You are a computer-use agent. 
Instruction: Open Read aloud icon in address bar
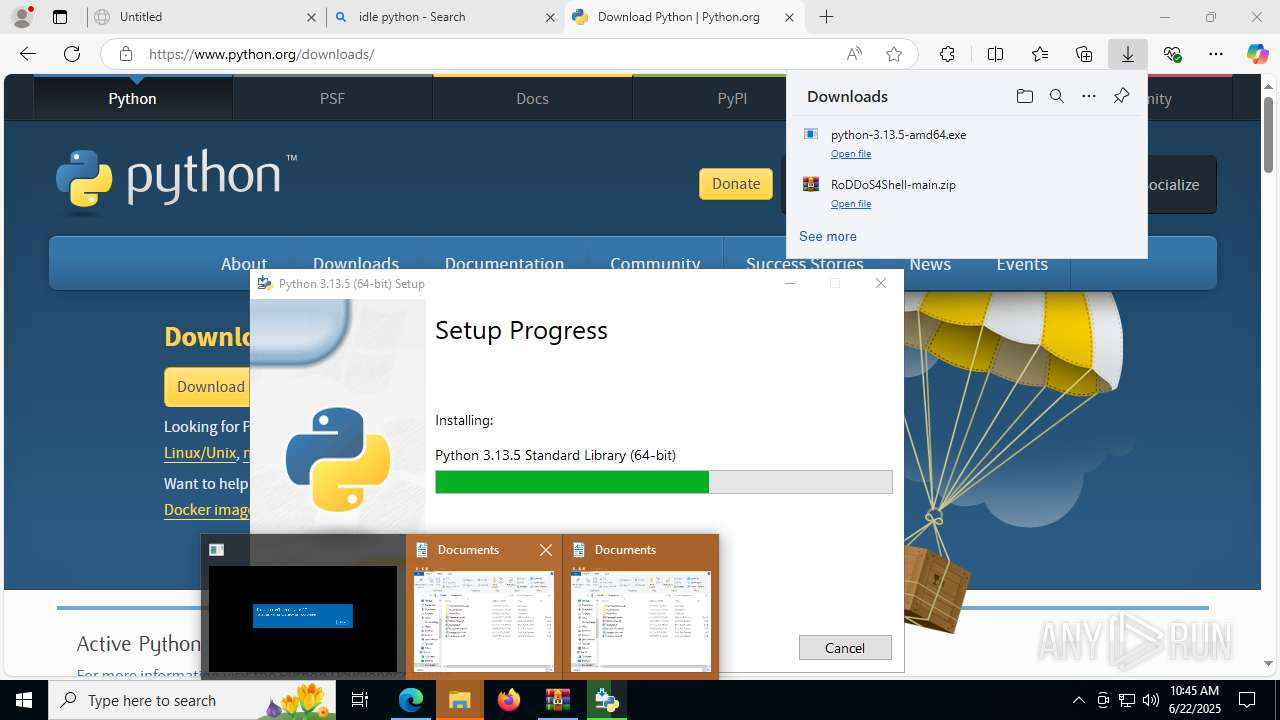point(854,54)
